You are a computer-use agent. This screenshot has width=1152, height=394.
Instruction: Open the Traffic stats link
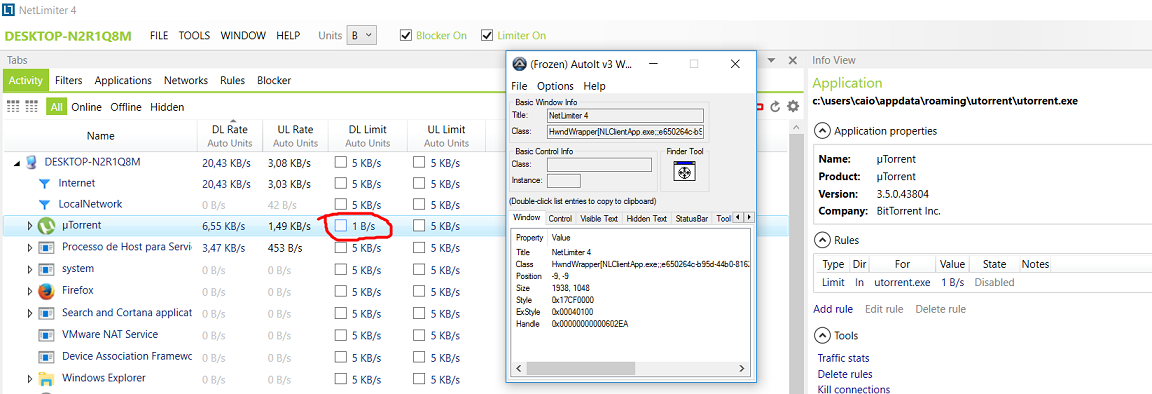(x=843, y=358)
